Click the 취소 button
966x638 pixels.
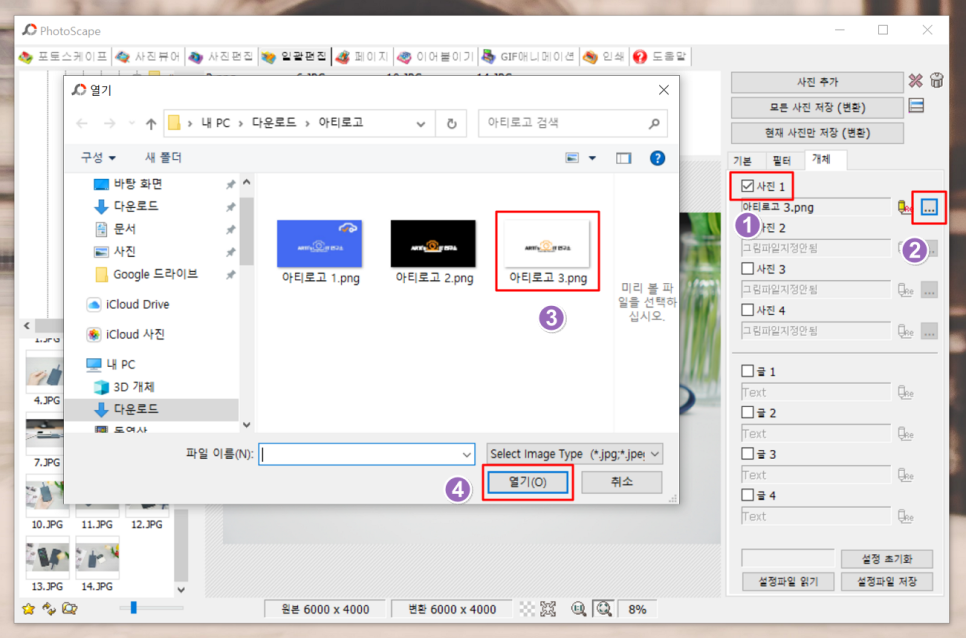[x=622, y=482]
